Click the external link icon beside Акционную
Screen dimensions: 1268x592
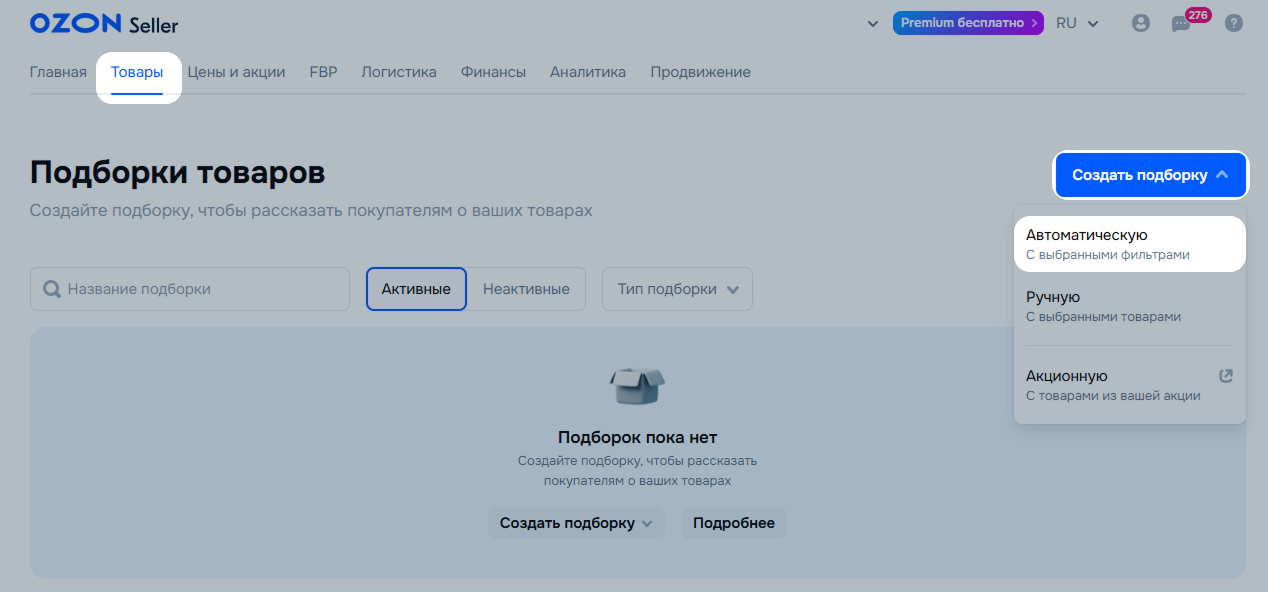pos(1226,376)
